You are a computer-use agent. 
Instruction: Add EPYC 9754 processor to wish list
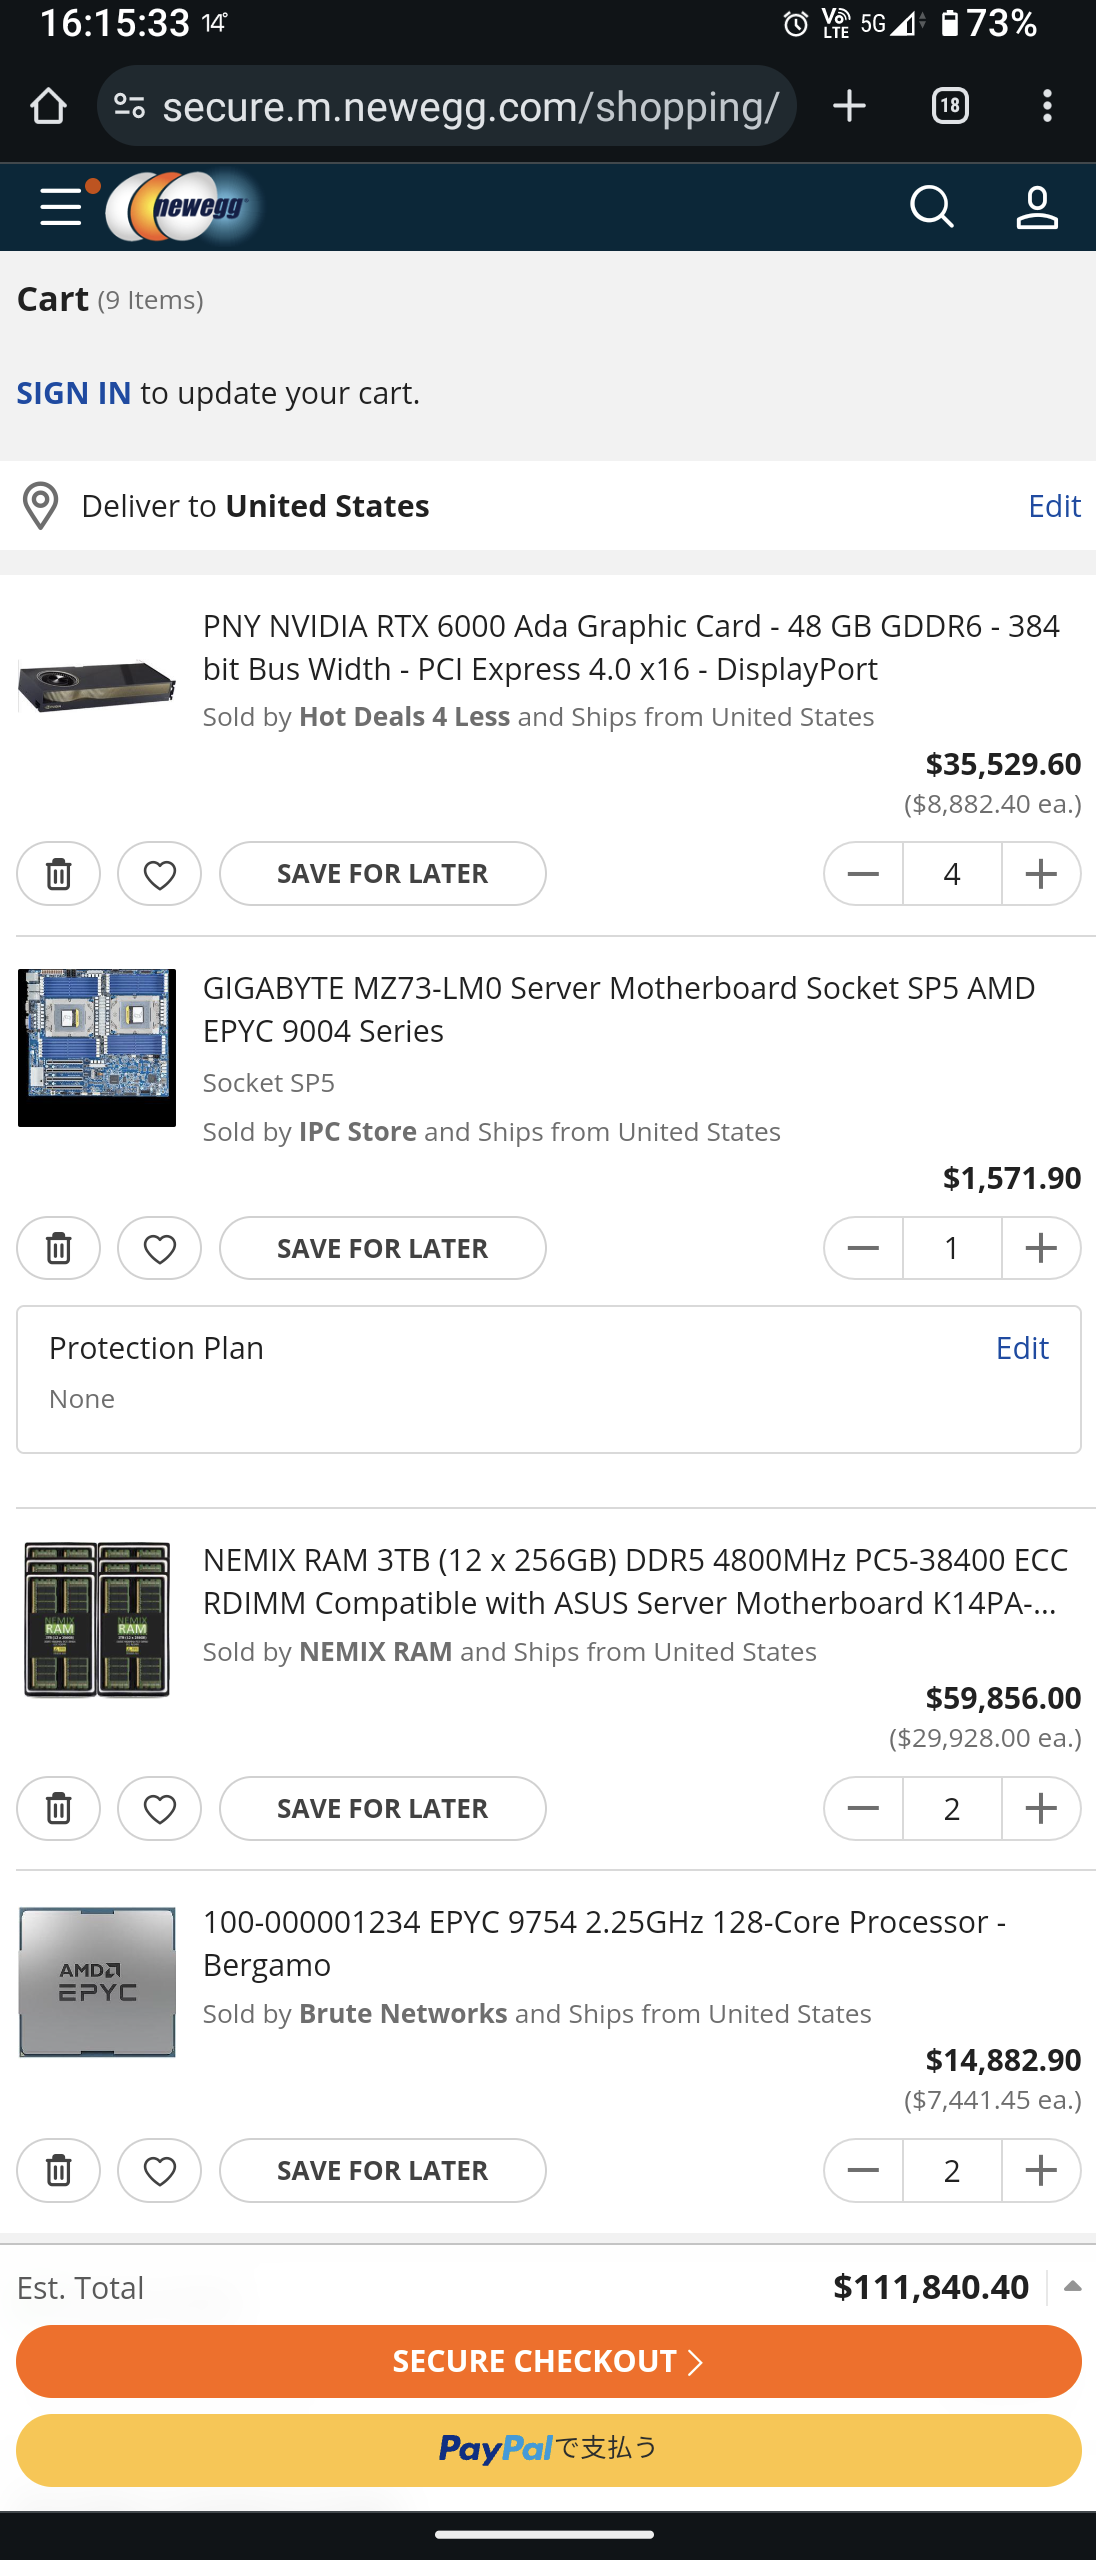[x=160, y=2170]
